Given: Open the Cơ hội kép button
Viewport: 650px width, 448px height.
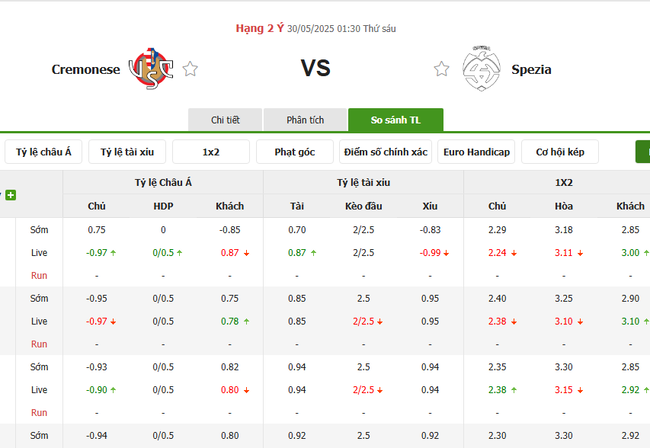Looking at the screenshot, I should [x=560, y=152].
